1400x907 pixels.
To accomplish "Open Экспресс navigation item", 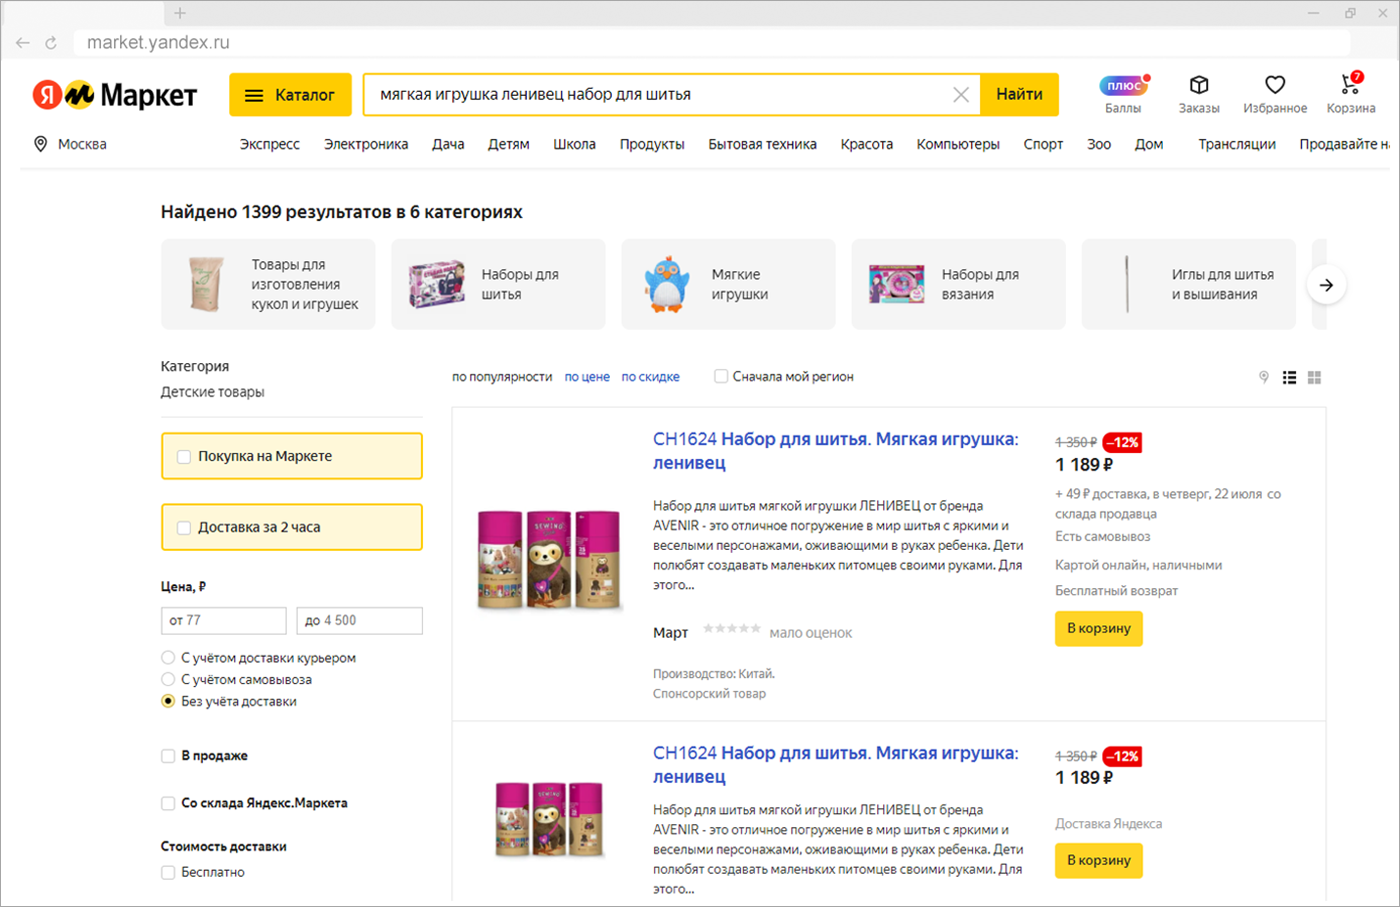I will pos(270,144).
